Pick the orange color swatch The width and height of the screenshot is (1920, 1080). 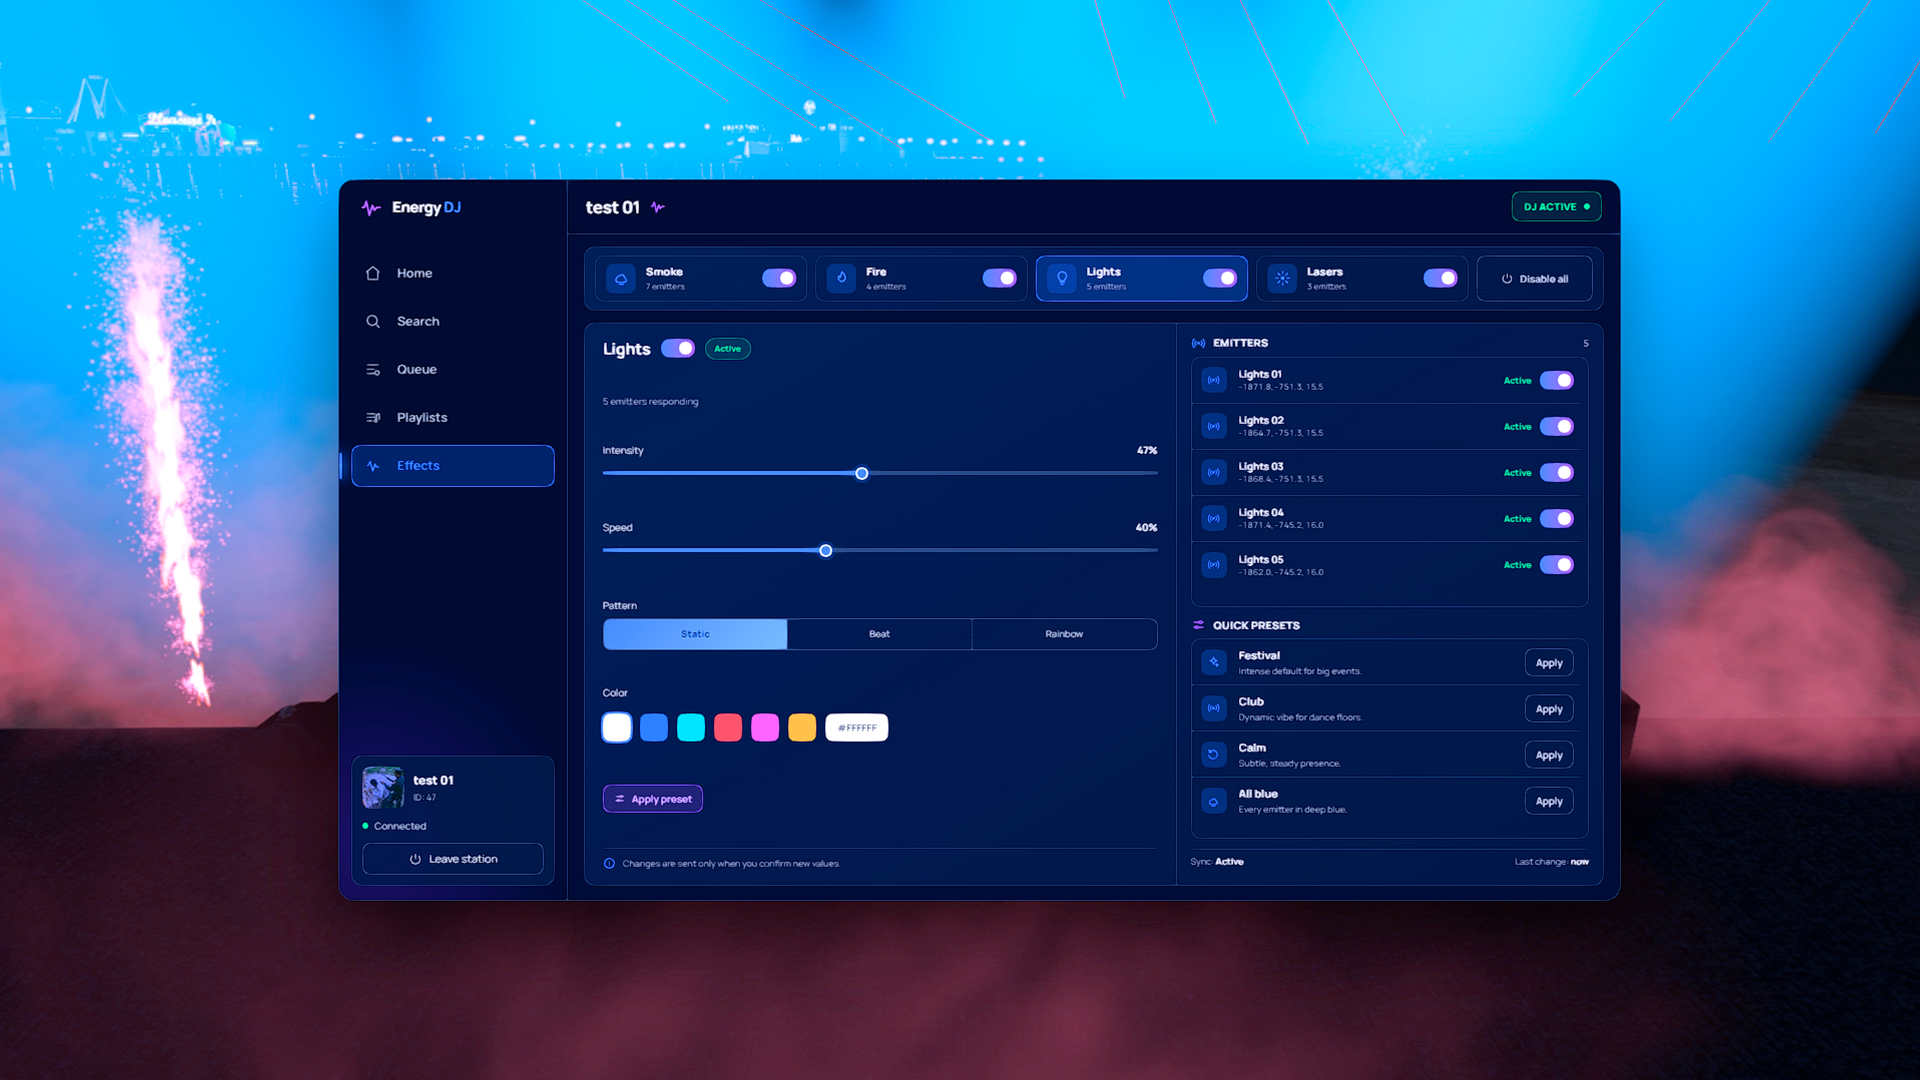(802, 728)
